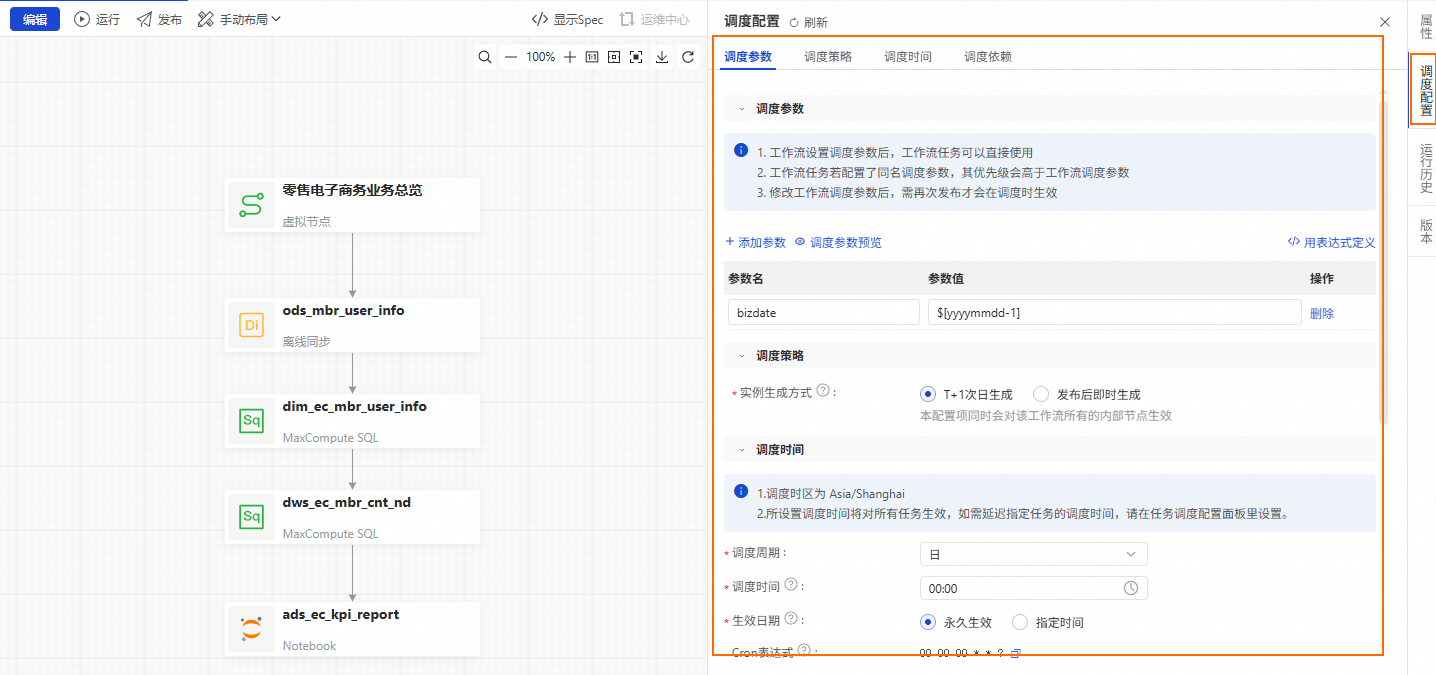Download the workflow canvas image
Viewport: 1436px width, 675px height.
(662, 57)
